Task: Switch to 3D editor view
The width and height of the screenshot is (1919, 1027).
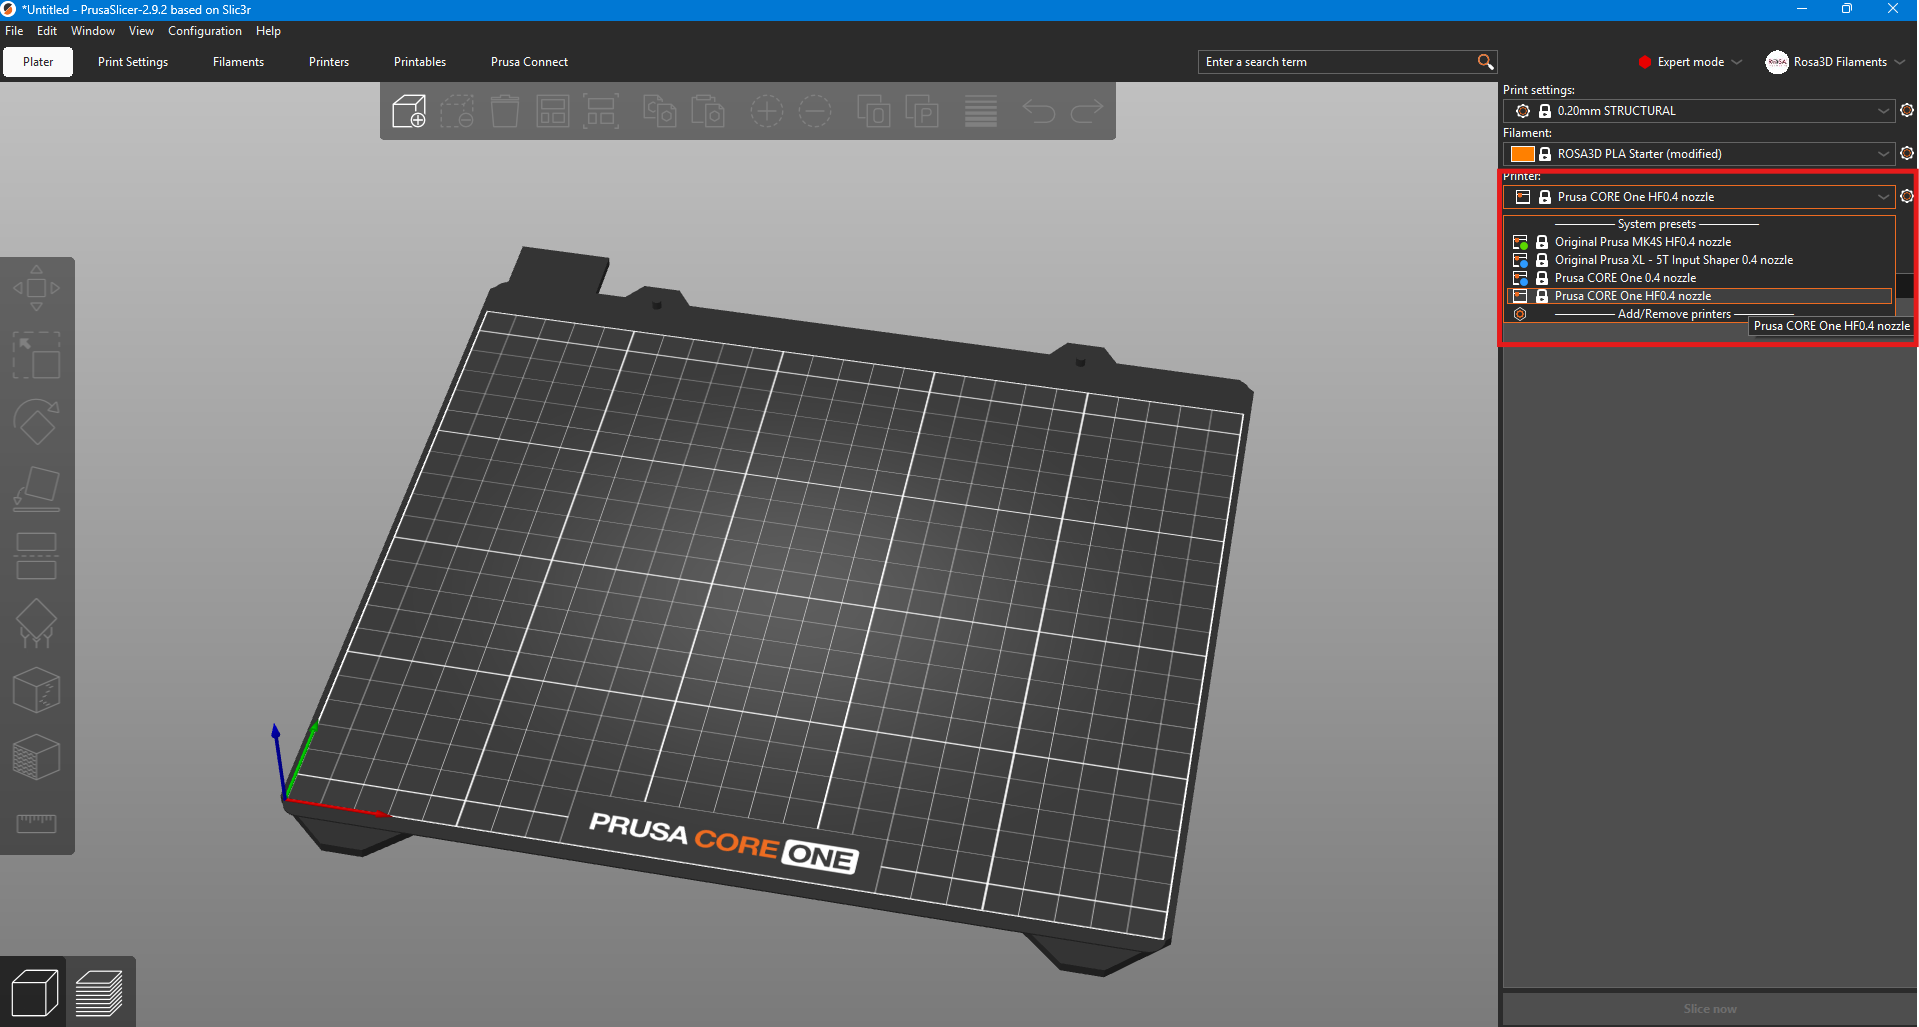Action: pyautogui.click(x=33, y=993)
